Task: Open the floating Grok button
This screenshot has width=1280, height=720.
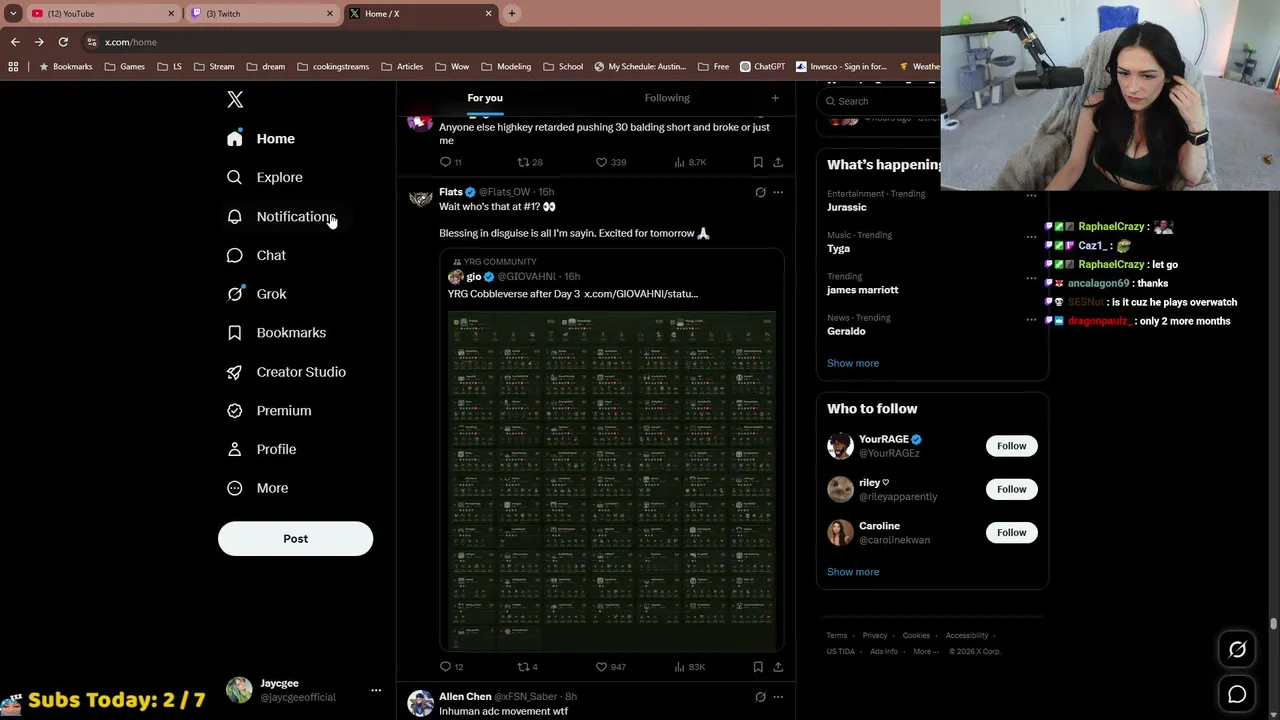Action: [x=1237, y=650]
